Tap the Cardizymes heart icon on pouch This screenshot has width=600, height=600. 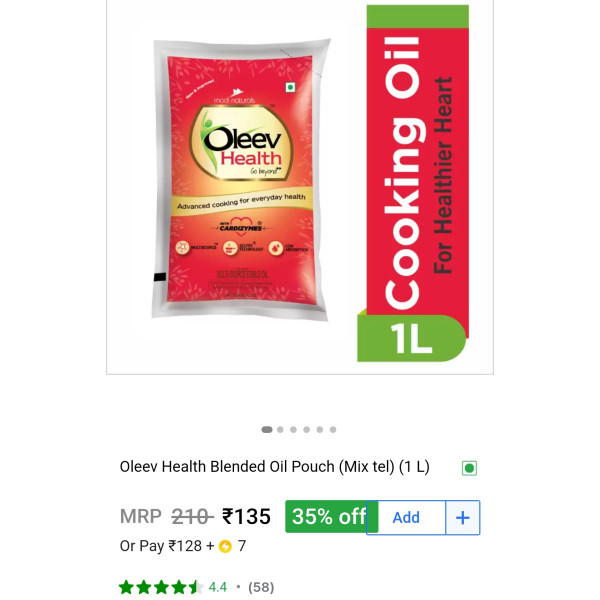(x=241, y=226)
